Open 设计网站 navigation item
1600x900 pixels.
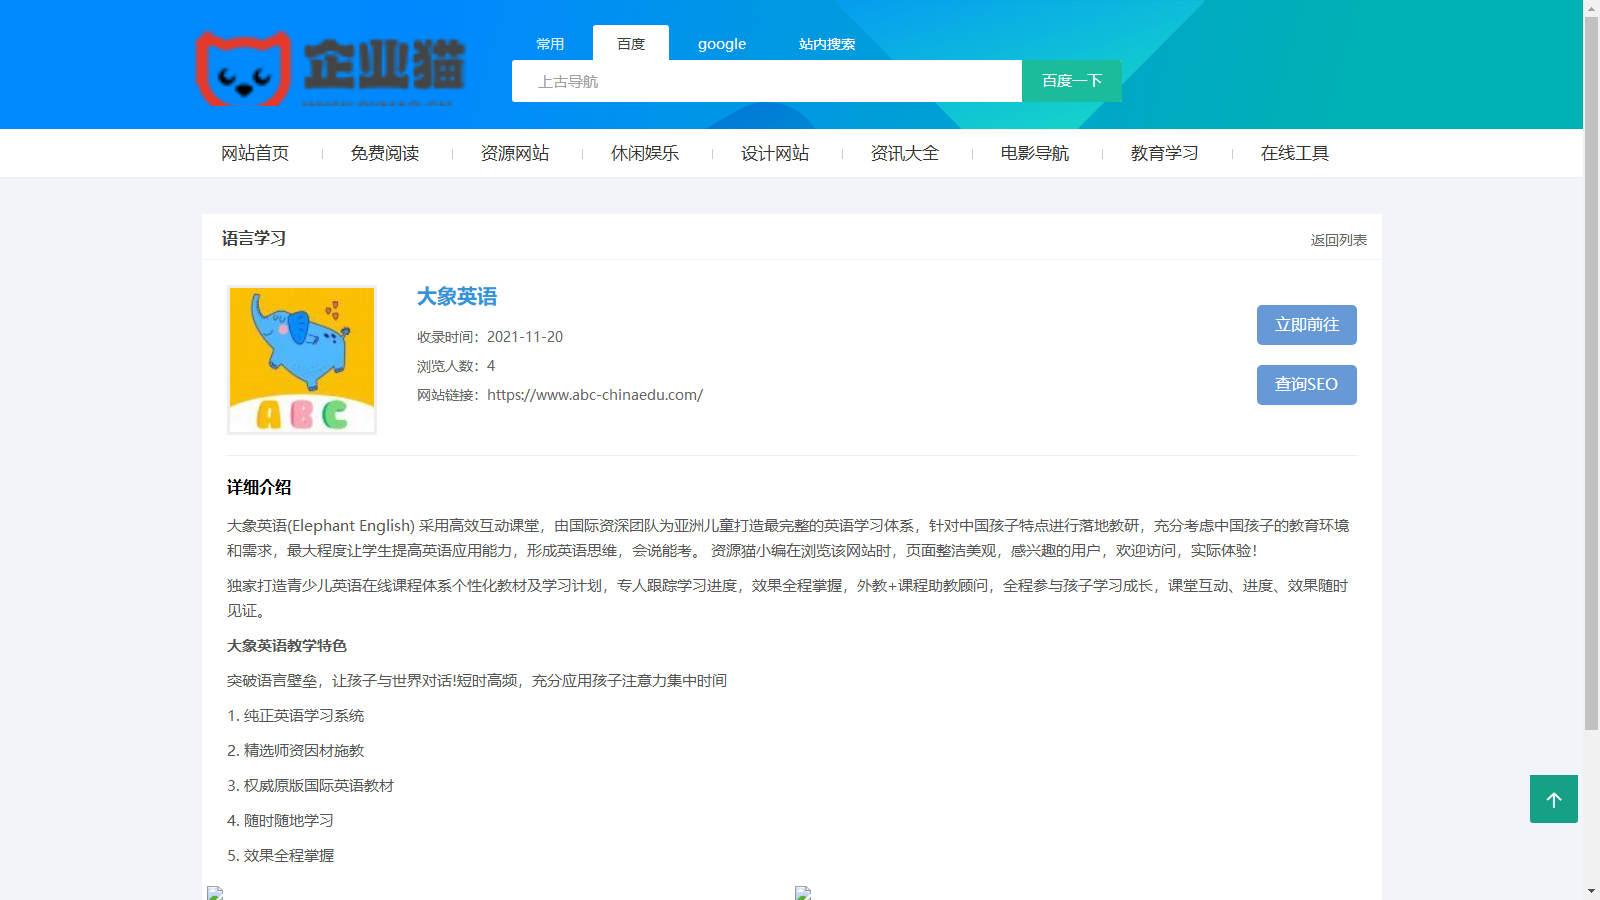pos(775,153)
